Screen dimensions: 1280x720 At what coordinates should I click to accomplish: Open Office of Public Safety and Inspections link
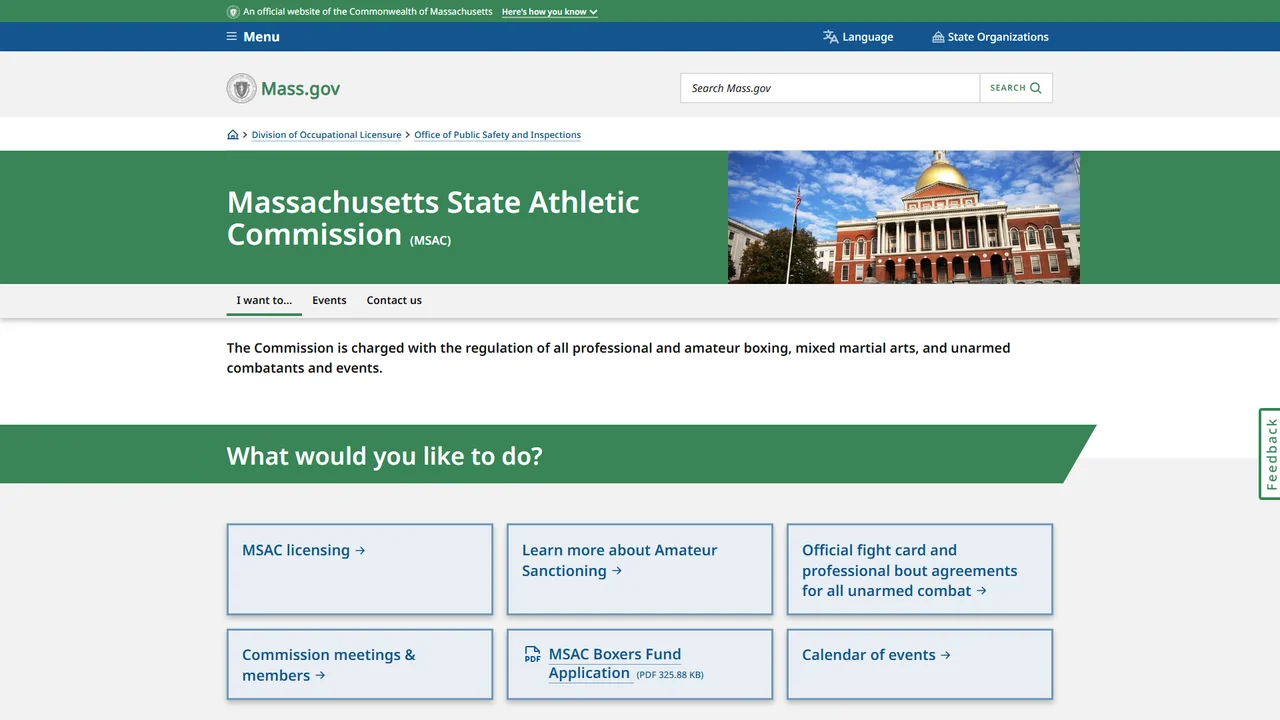click(x=497, y=135)
